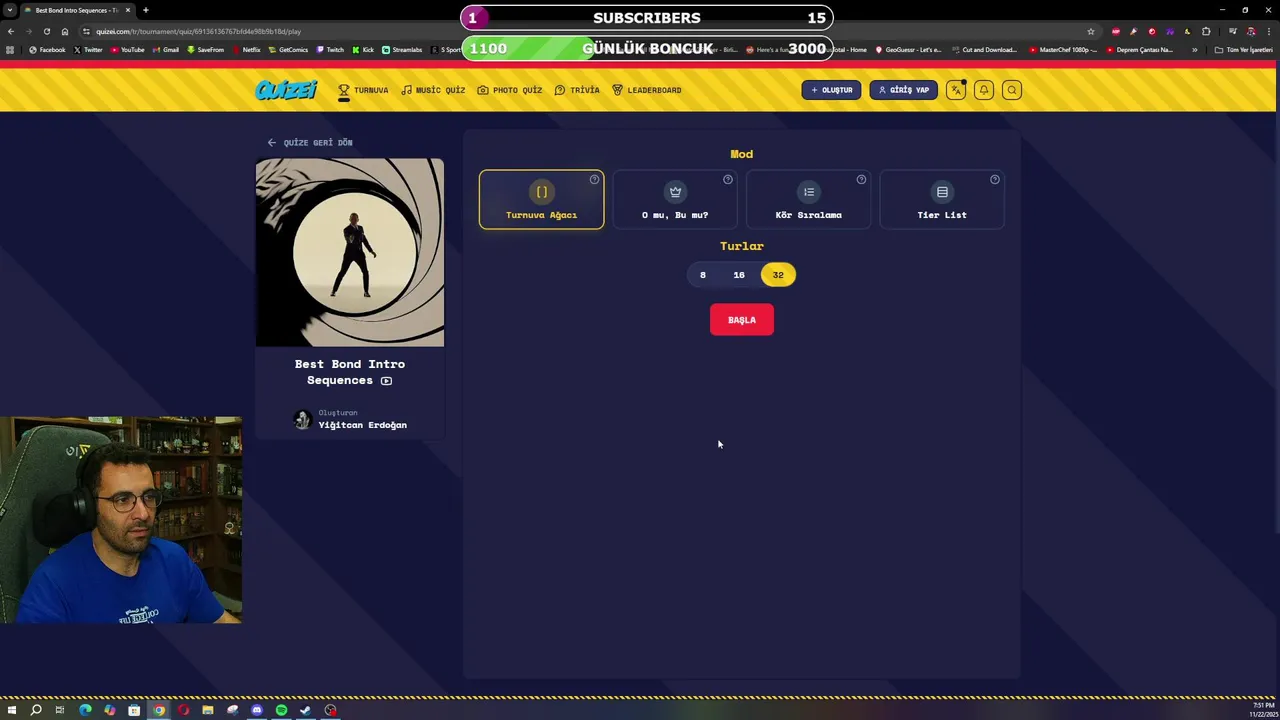Image resolution: width=1280 pixels, height=720 pixels.
Task: Open the Tüm Yer İşaretleri bookmarks folder
Action: pyautogui.click(x=1244, y=50)
